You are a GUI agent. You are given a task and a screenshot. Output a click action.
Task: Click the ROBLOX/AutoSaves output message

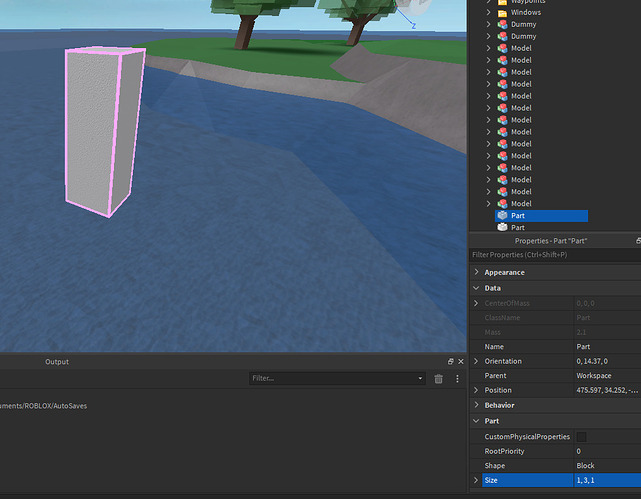pyautogui.click(x=43, y=406)
